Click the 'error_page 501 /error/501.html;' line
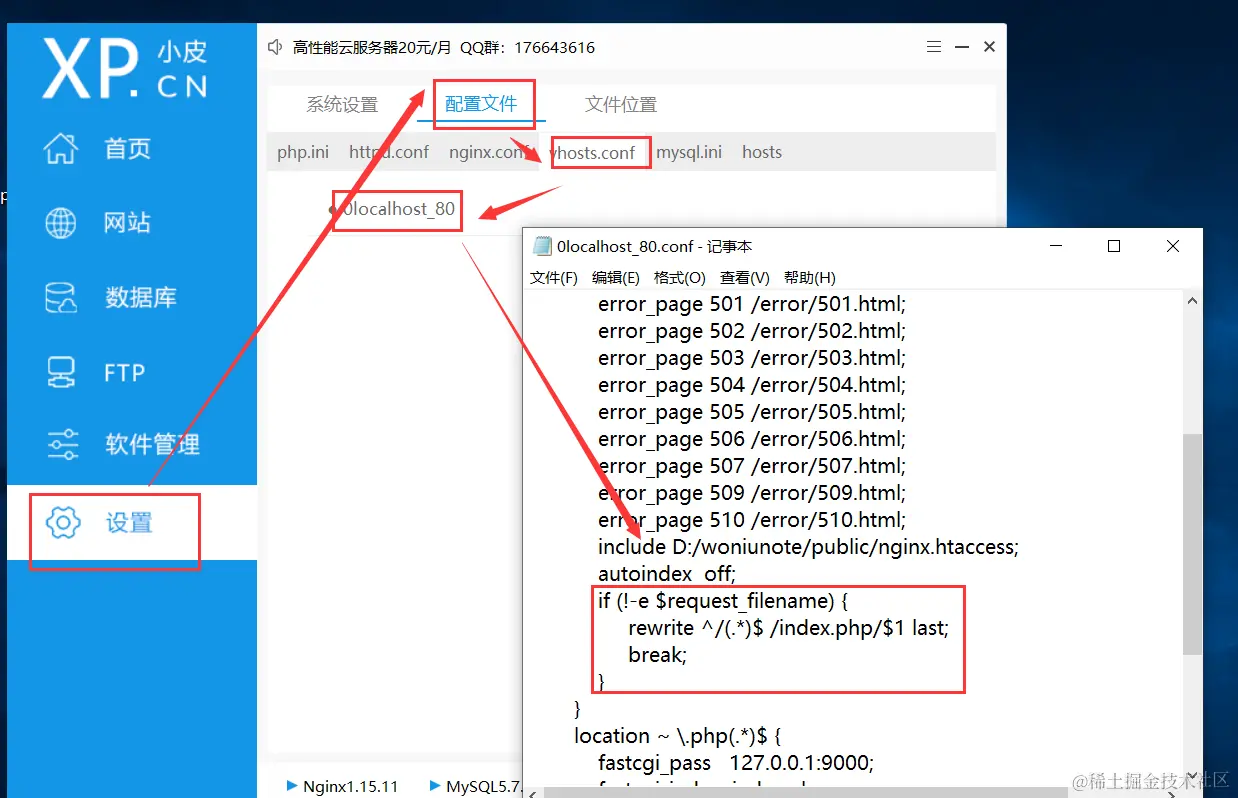 pos(752,304)
